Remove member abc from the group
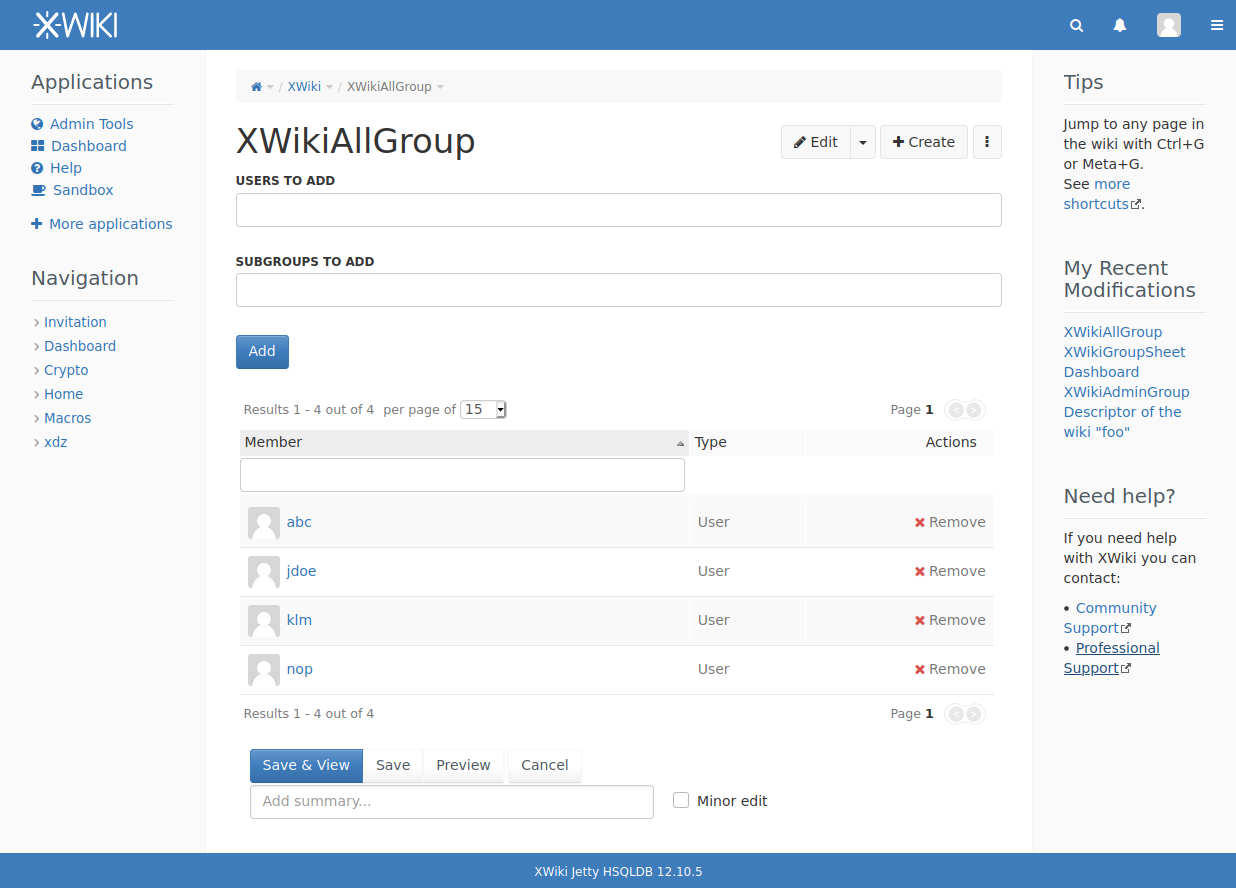The width and height of the screenshot is (1236, 888). coord(950,522)
